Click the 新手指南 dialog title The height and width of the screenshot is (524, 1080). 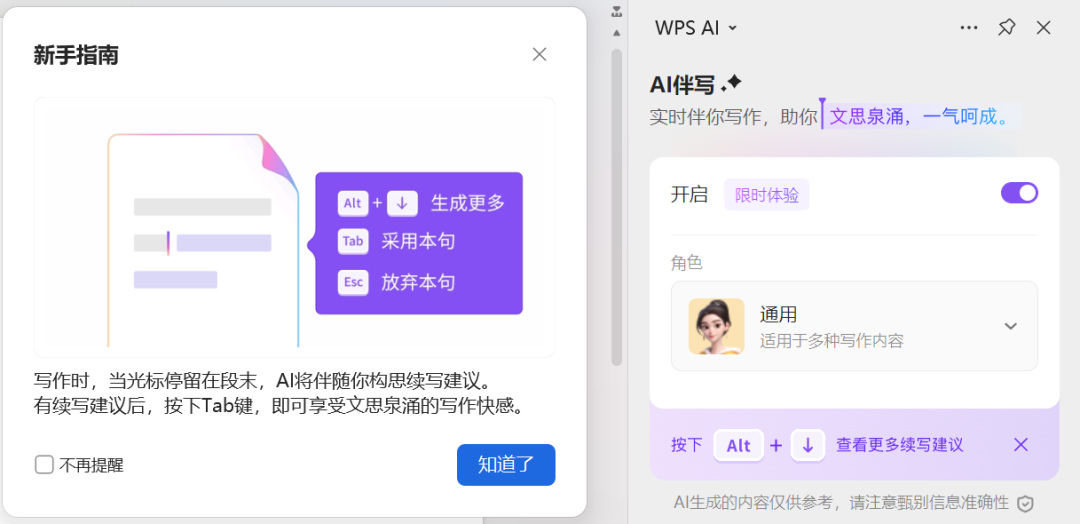coord(76,55)
